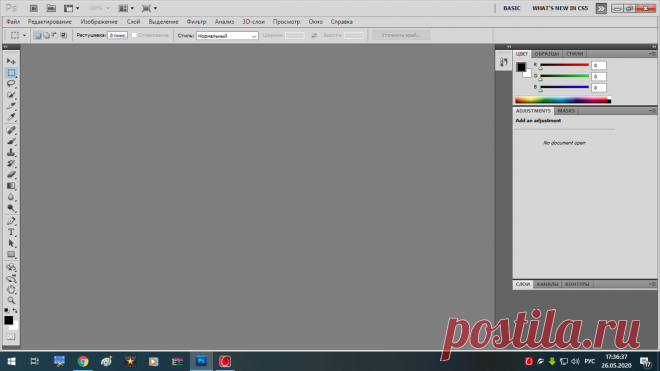This screenshot has width=660, height=371.
Task: Open the Adjustments panel options menu
Action: coord(652,111)
